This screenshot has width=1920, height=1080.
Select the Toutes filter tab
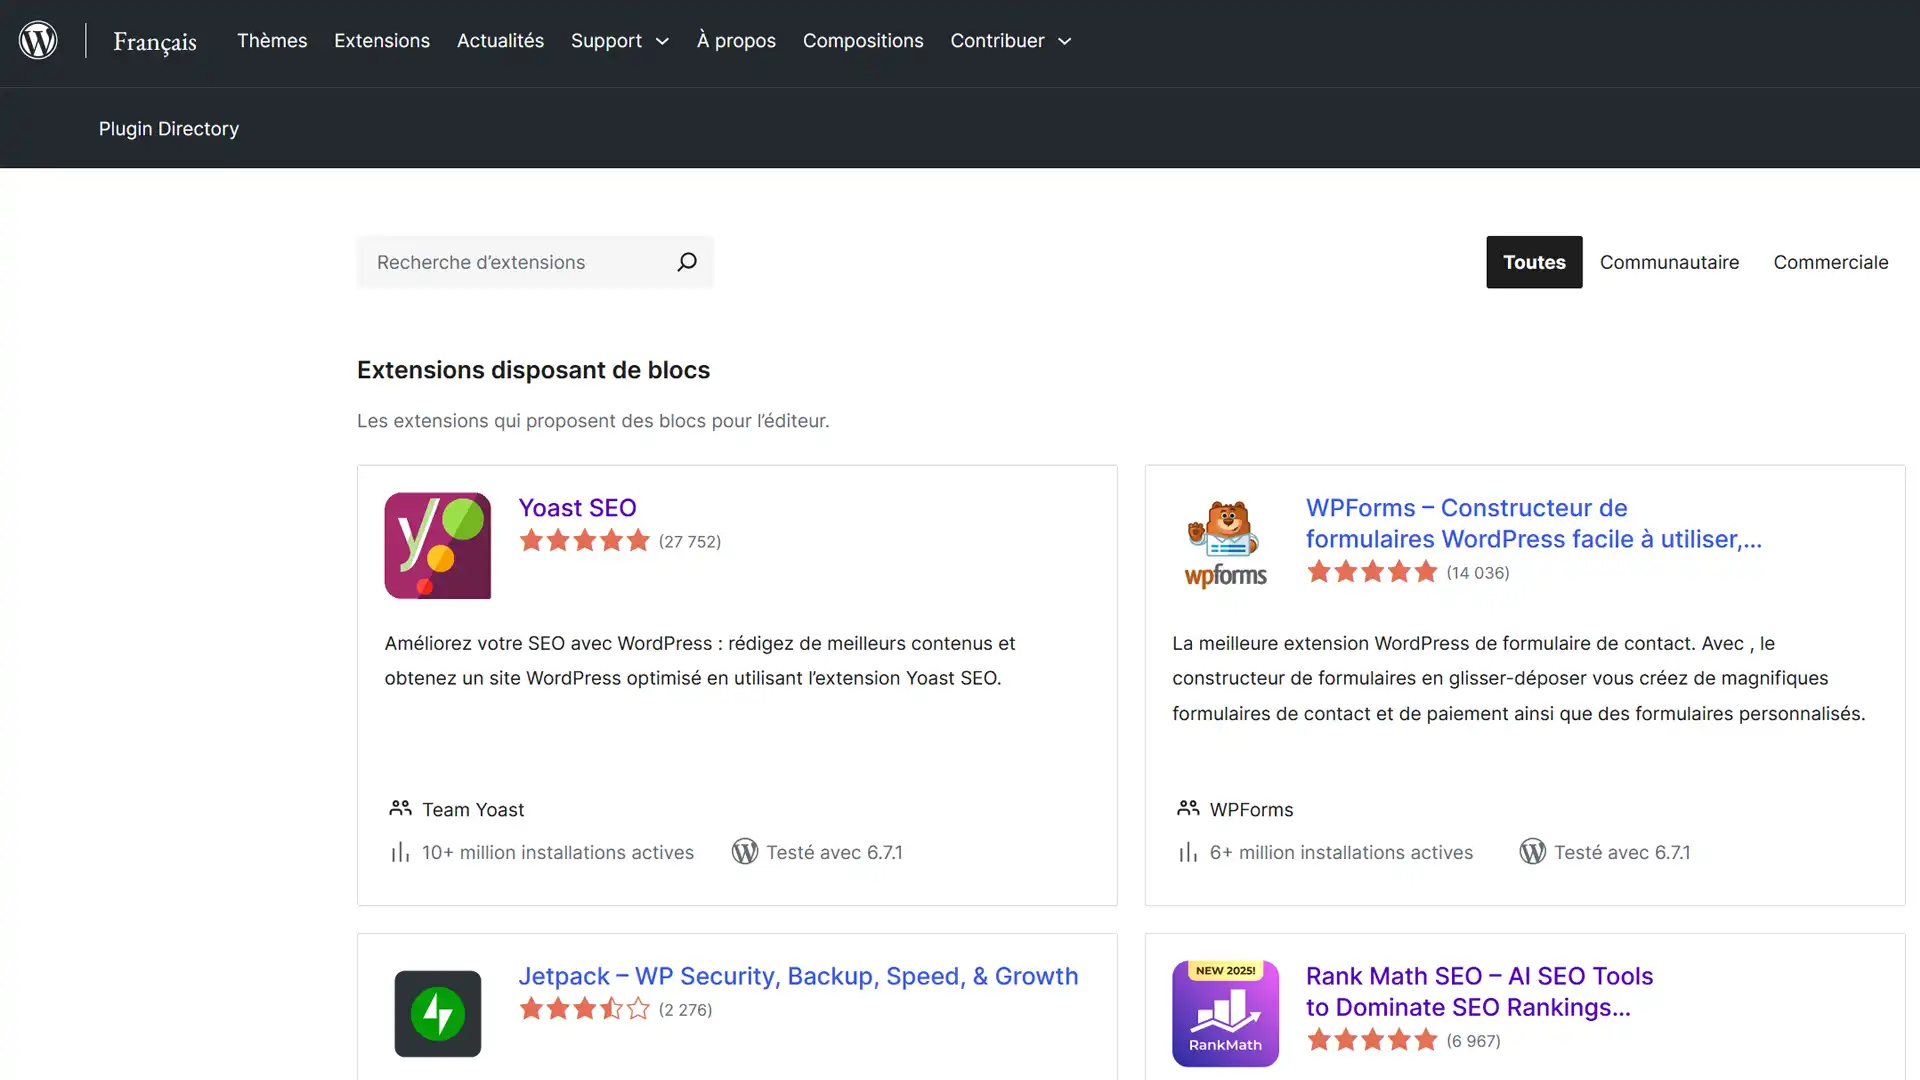pos(1534,262)
